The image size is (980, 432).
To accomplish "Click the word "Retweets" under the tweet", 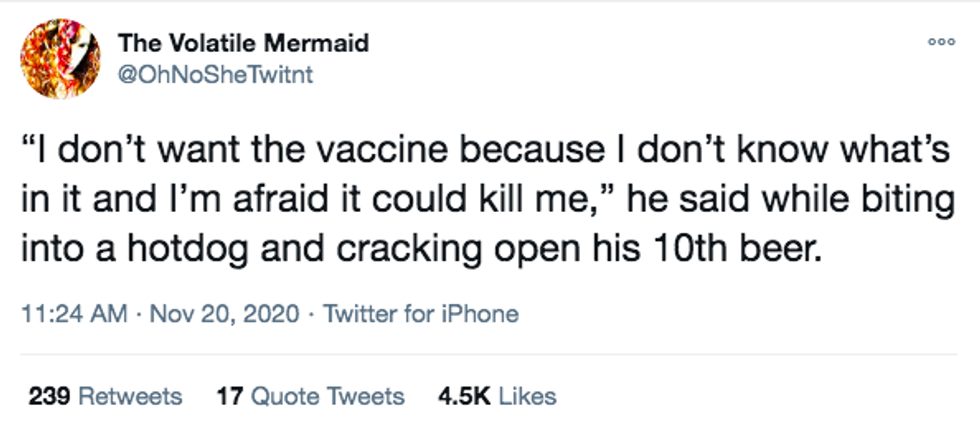I will coord(130,396).
